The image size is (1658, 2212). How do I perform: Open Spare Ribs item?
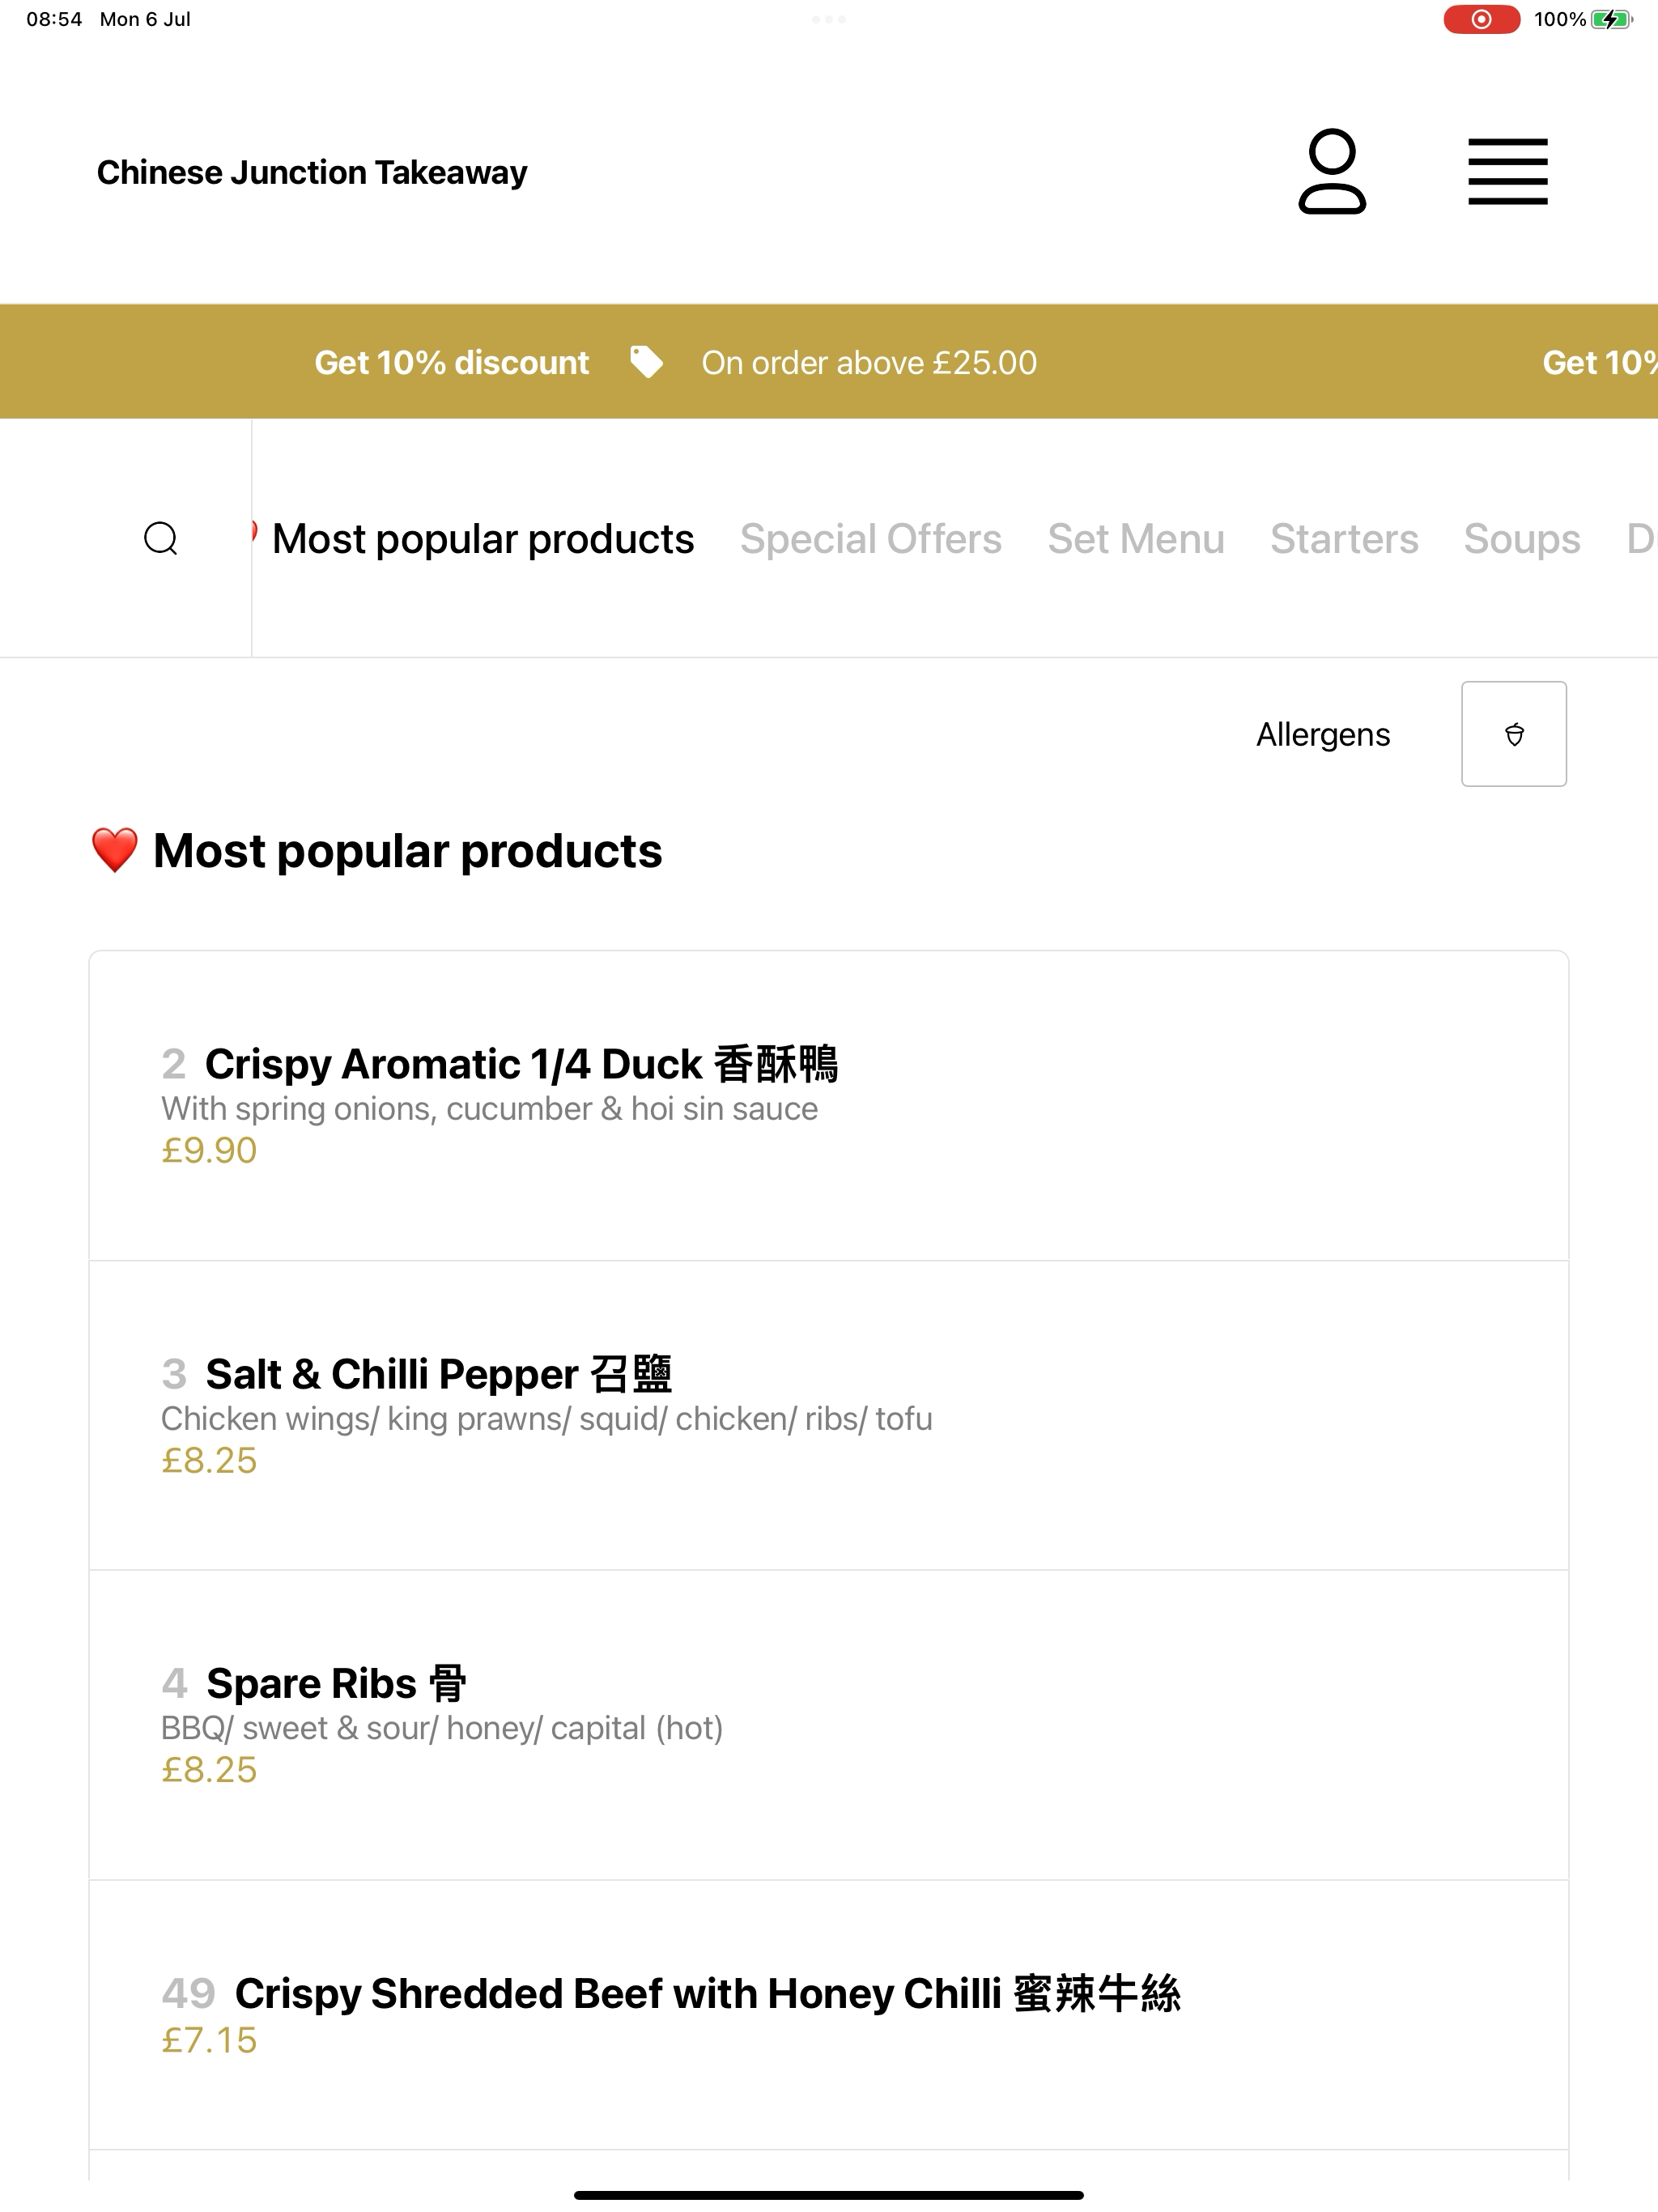pos(829,1725)
